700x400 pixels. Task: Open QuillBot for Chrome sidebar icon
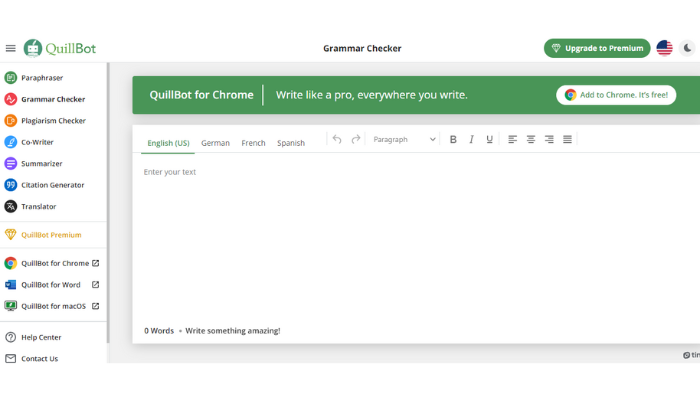pos(10,263)
